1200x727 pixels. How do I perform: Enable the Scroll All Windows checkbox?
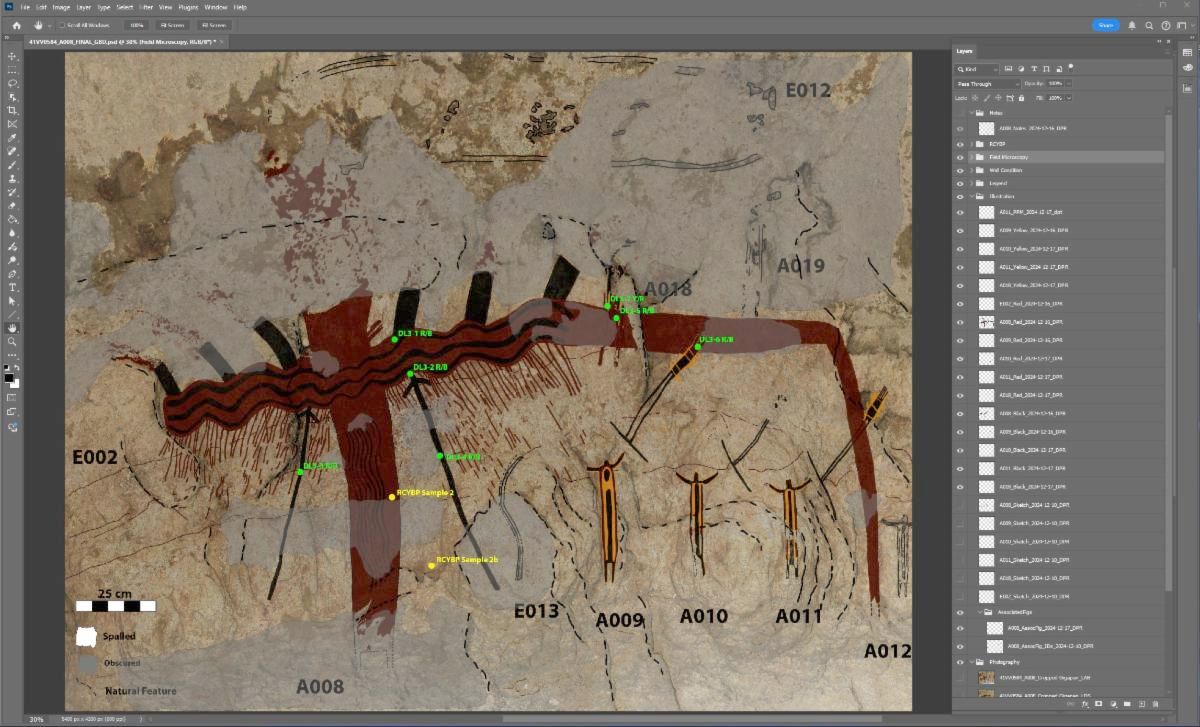[61, 25]
